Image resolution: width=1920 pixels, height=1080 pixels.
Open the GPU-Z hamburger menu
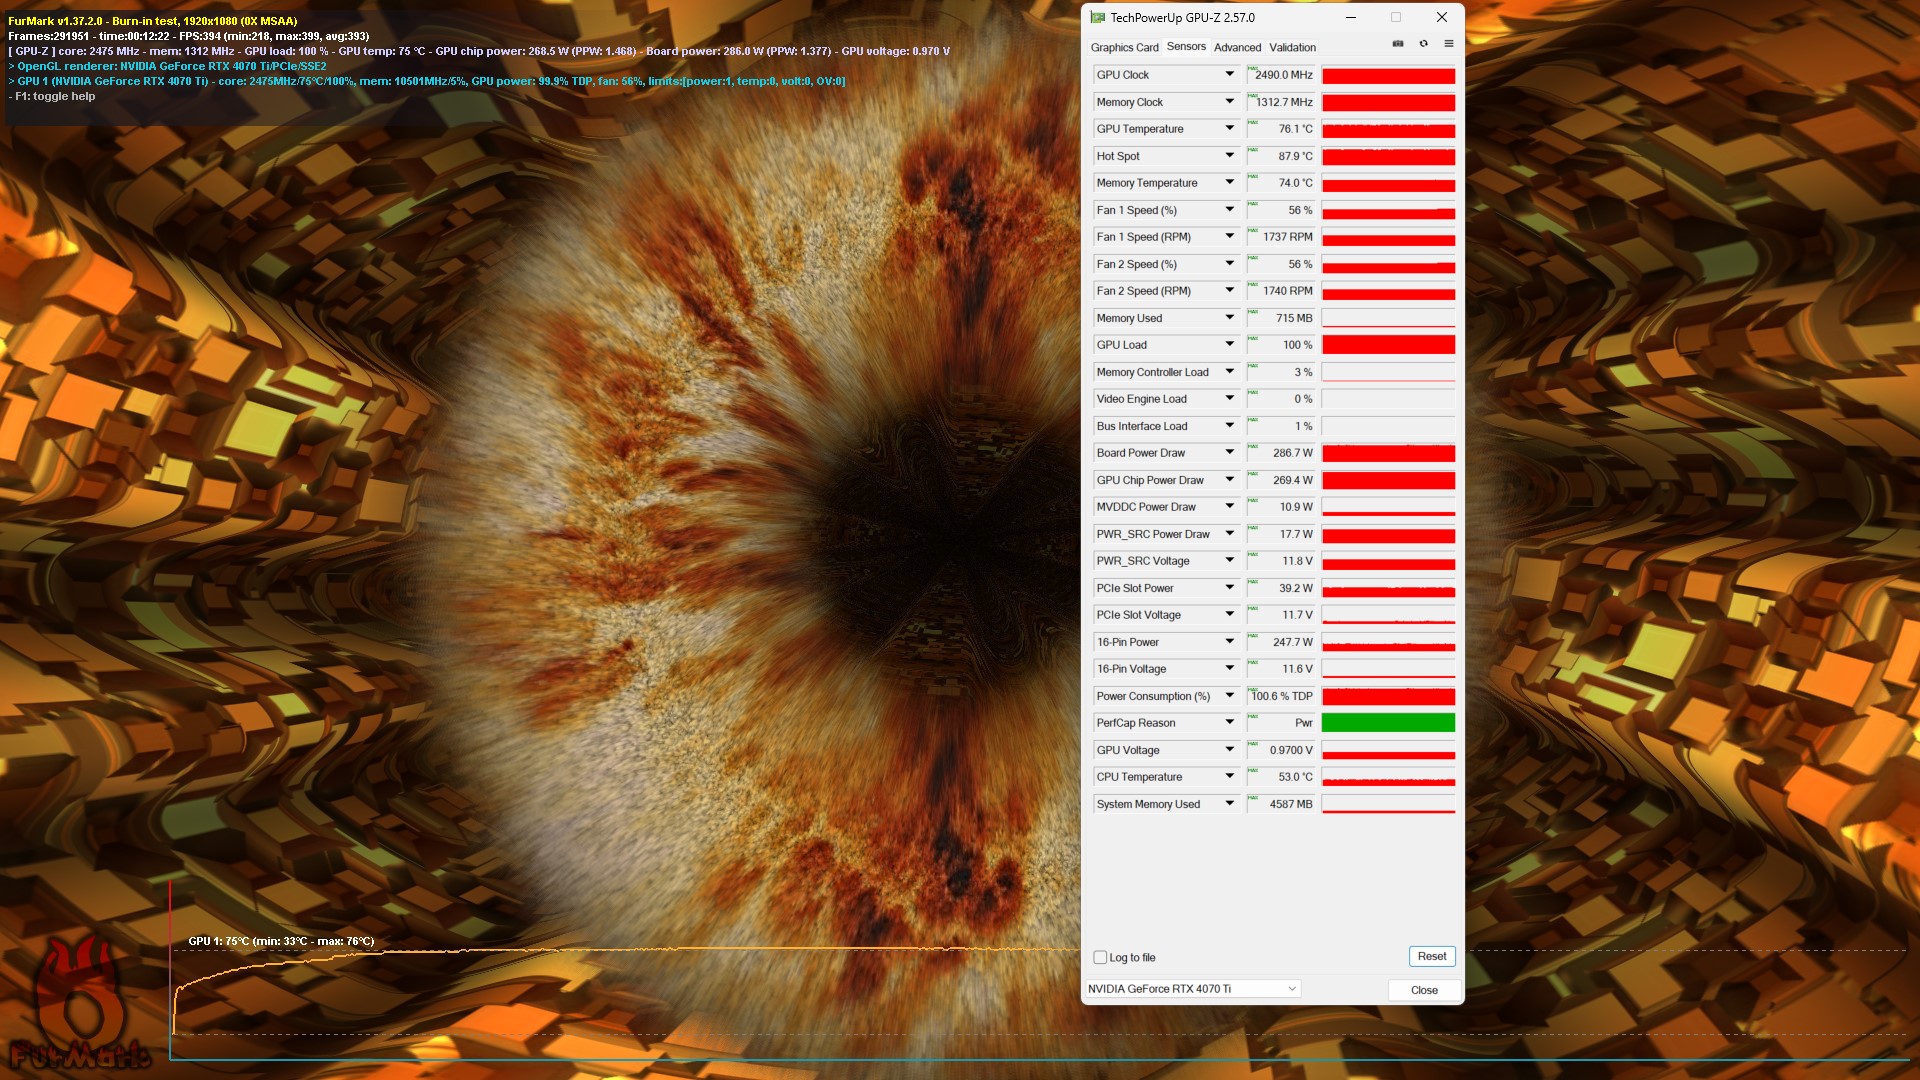pyautogui.click(x=1448, y=44)
